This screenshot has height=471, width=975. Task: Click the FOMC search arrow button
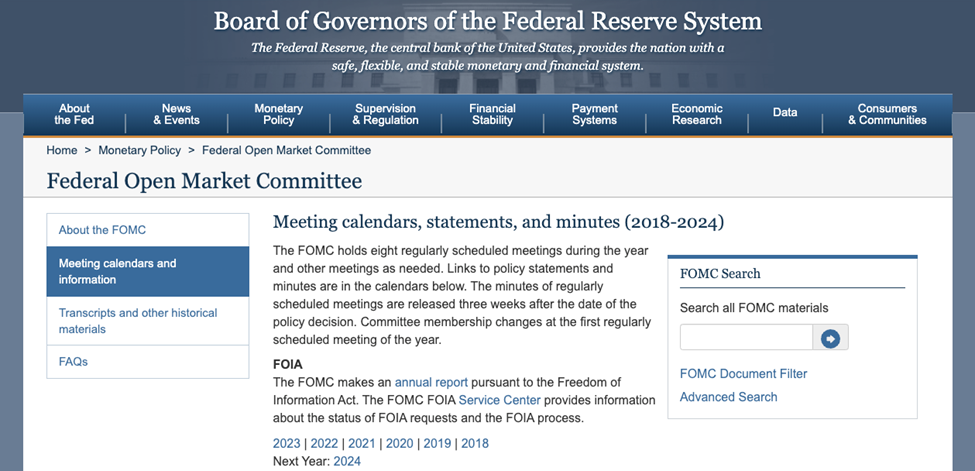(x=830, y=339)
